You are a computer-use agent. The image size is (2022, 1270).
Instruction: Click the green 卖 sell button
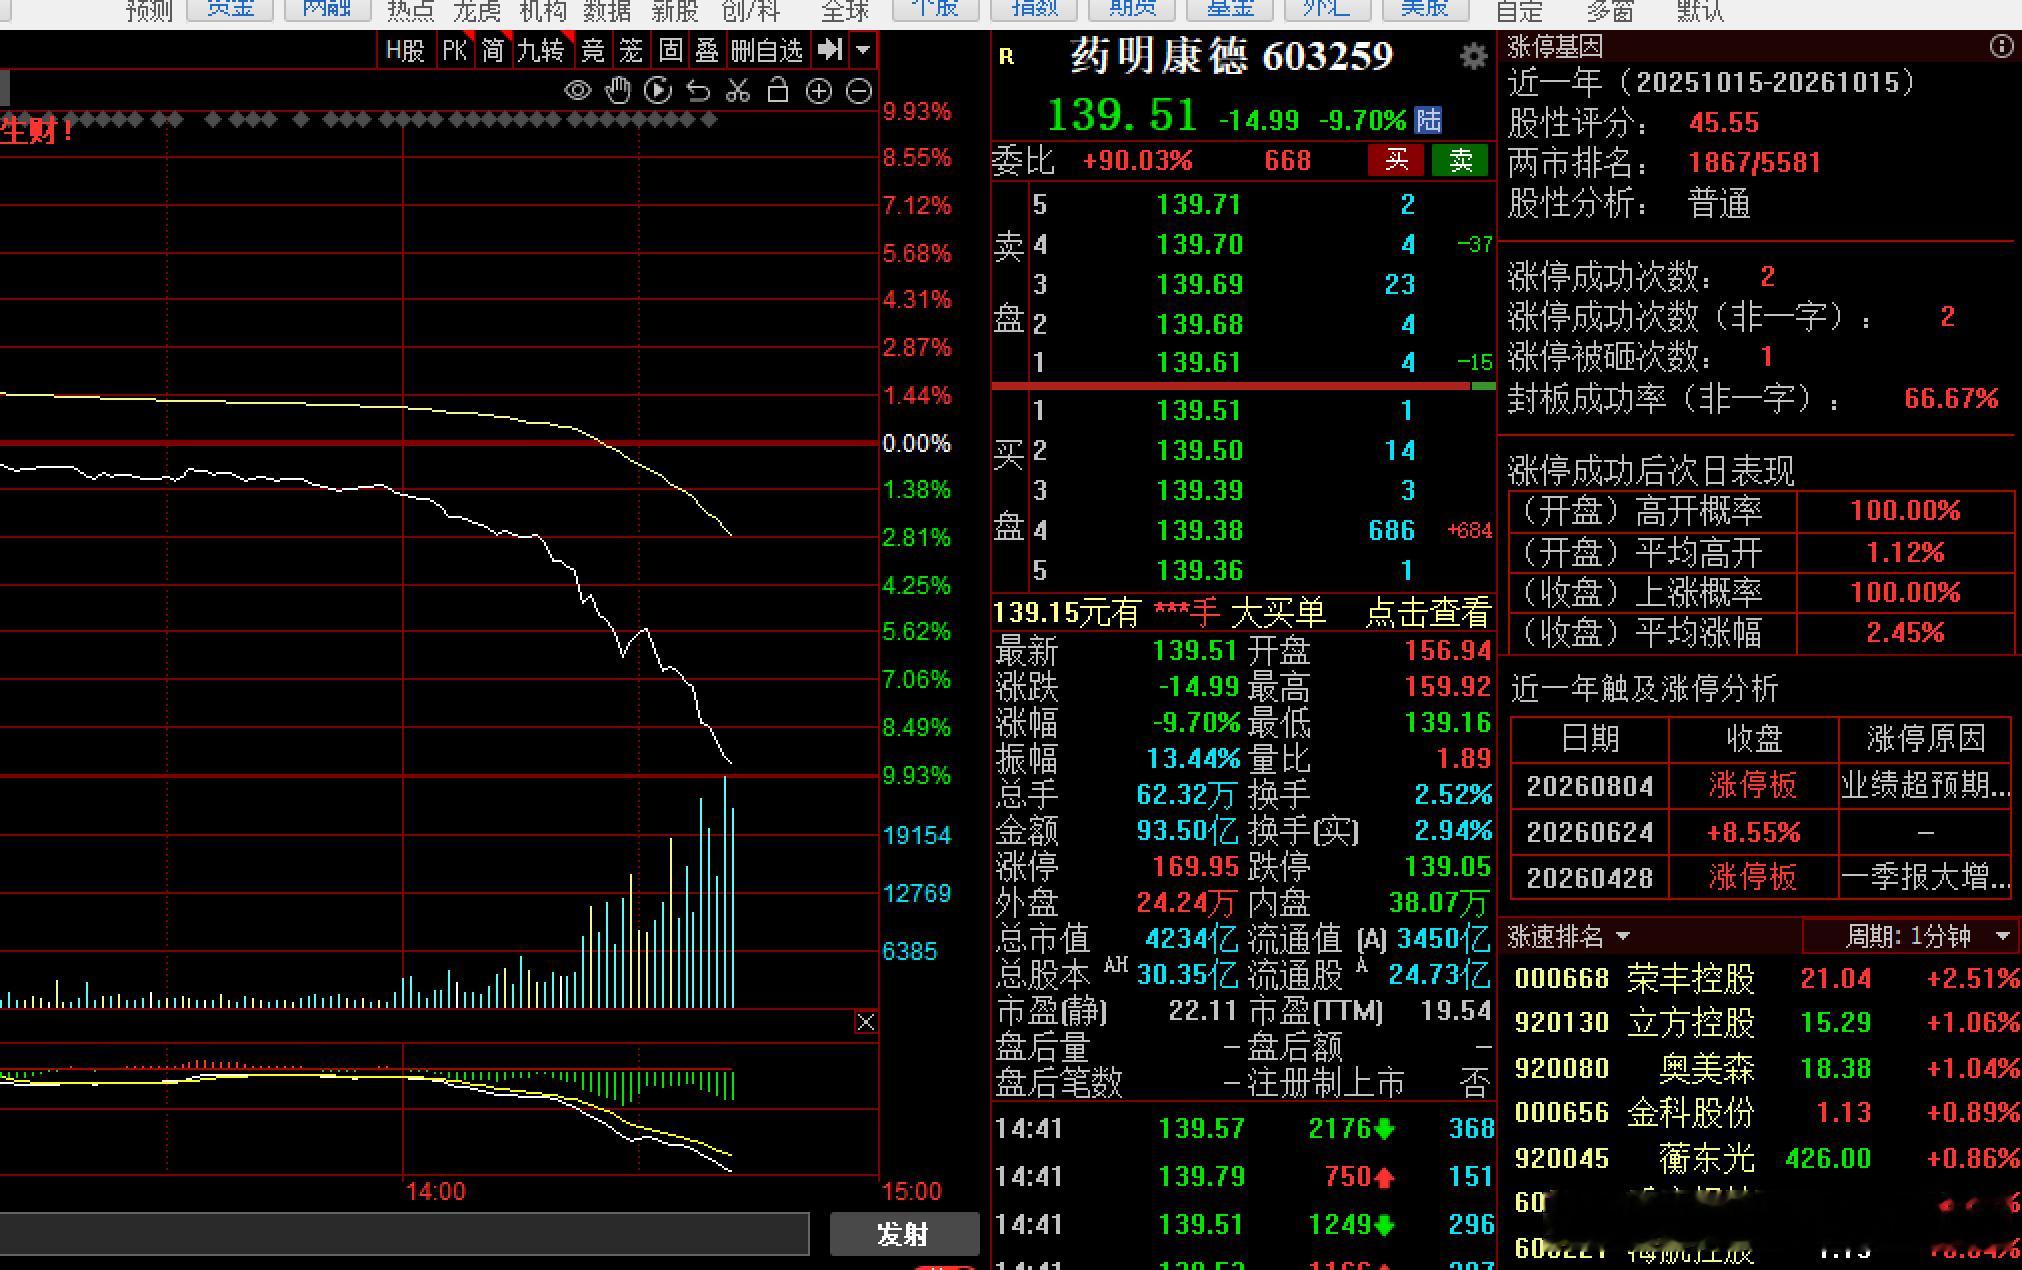pos(1460,160)
